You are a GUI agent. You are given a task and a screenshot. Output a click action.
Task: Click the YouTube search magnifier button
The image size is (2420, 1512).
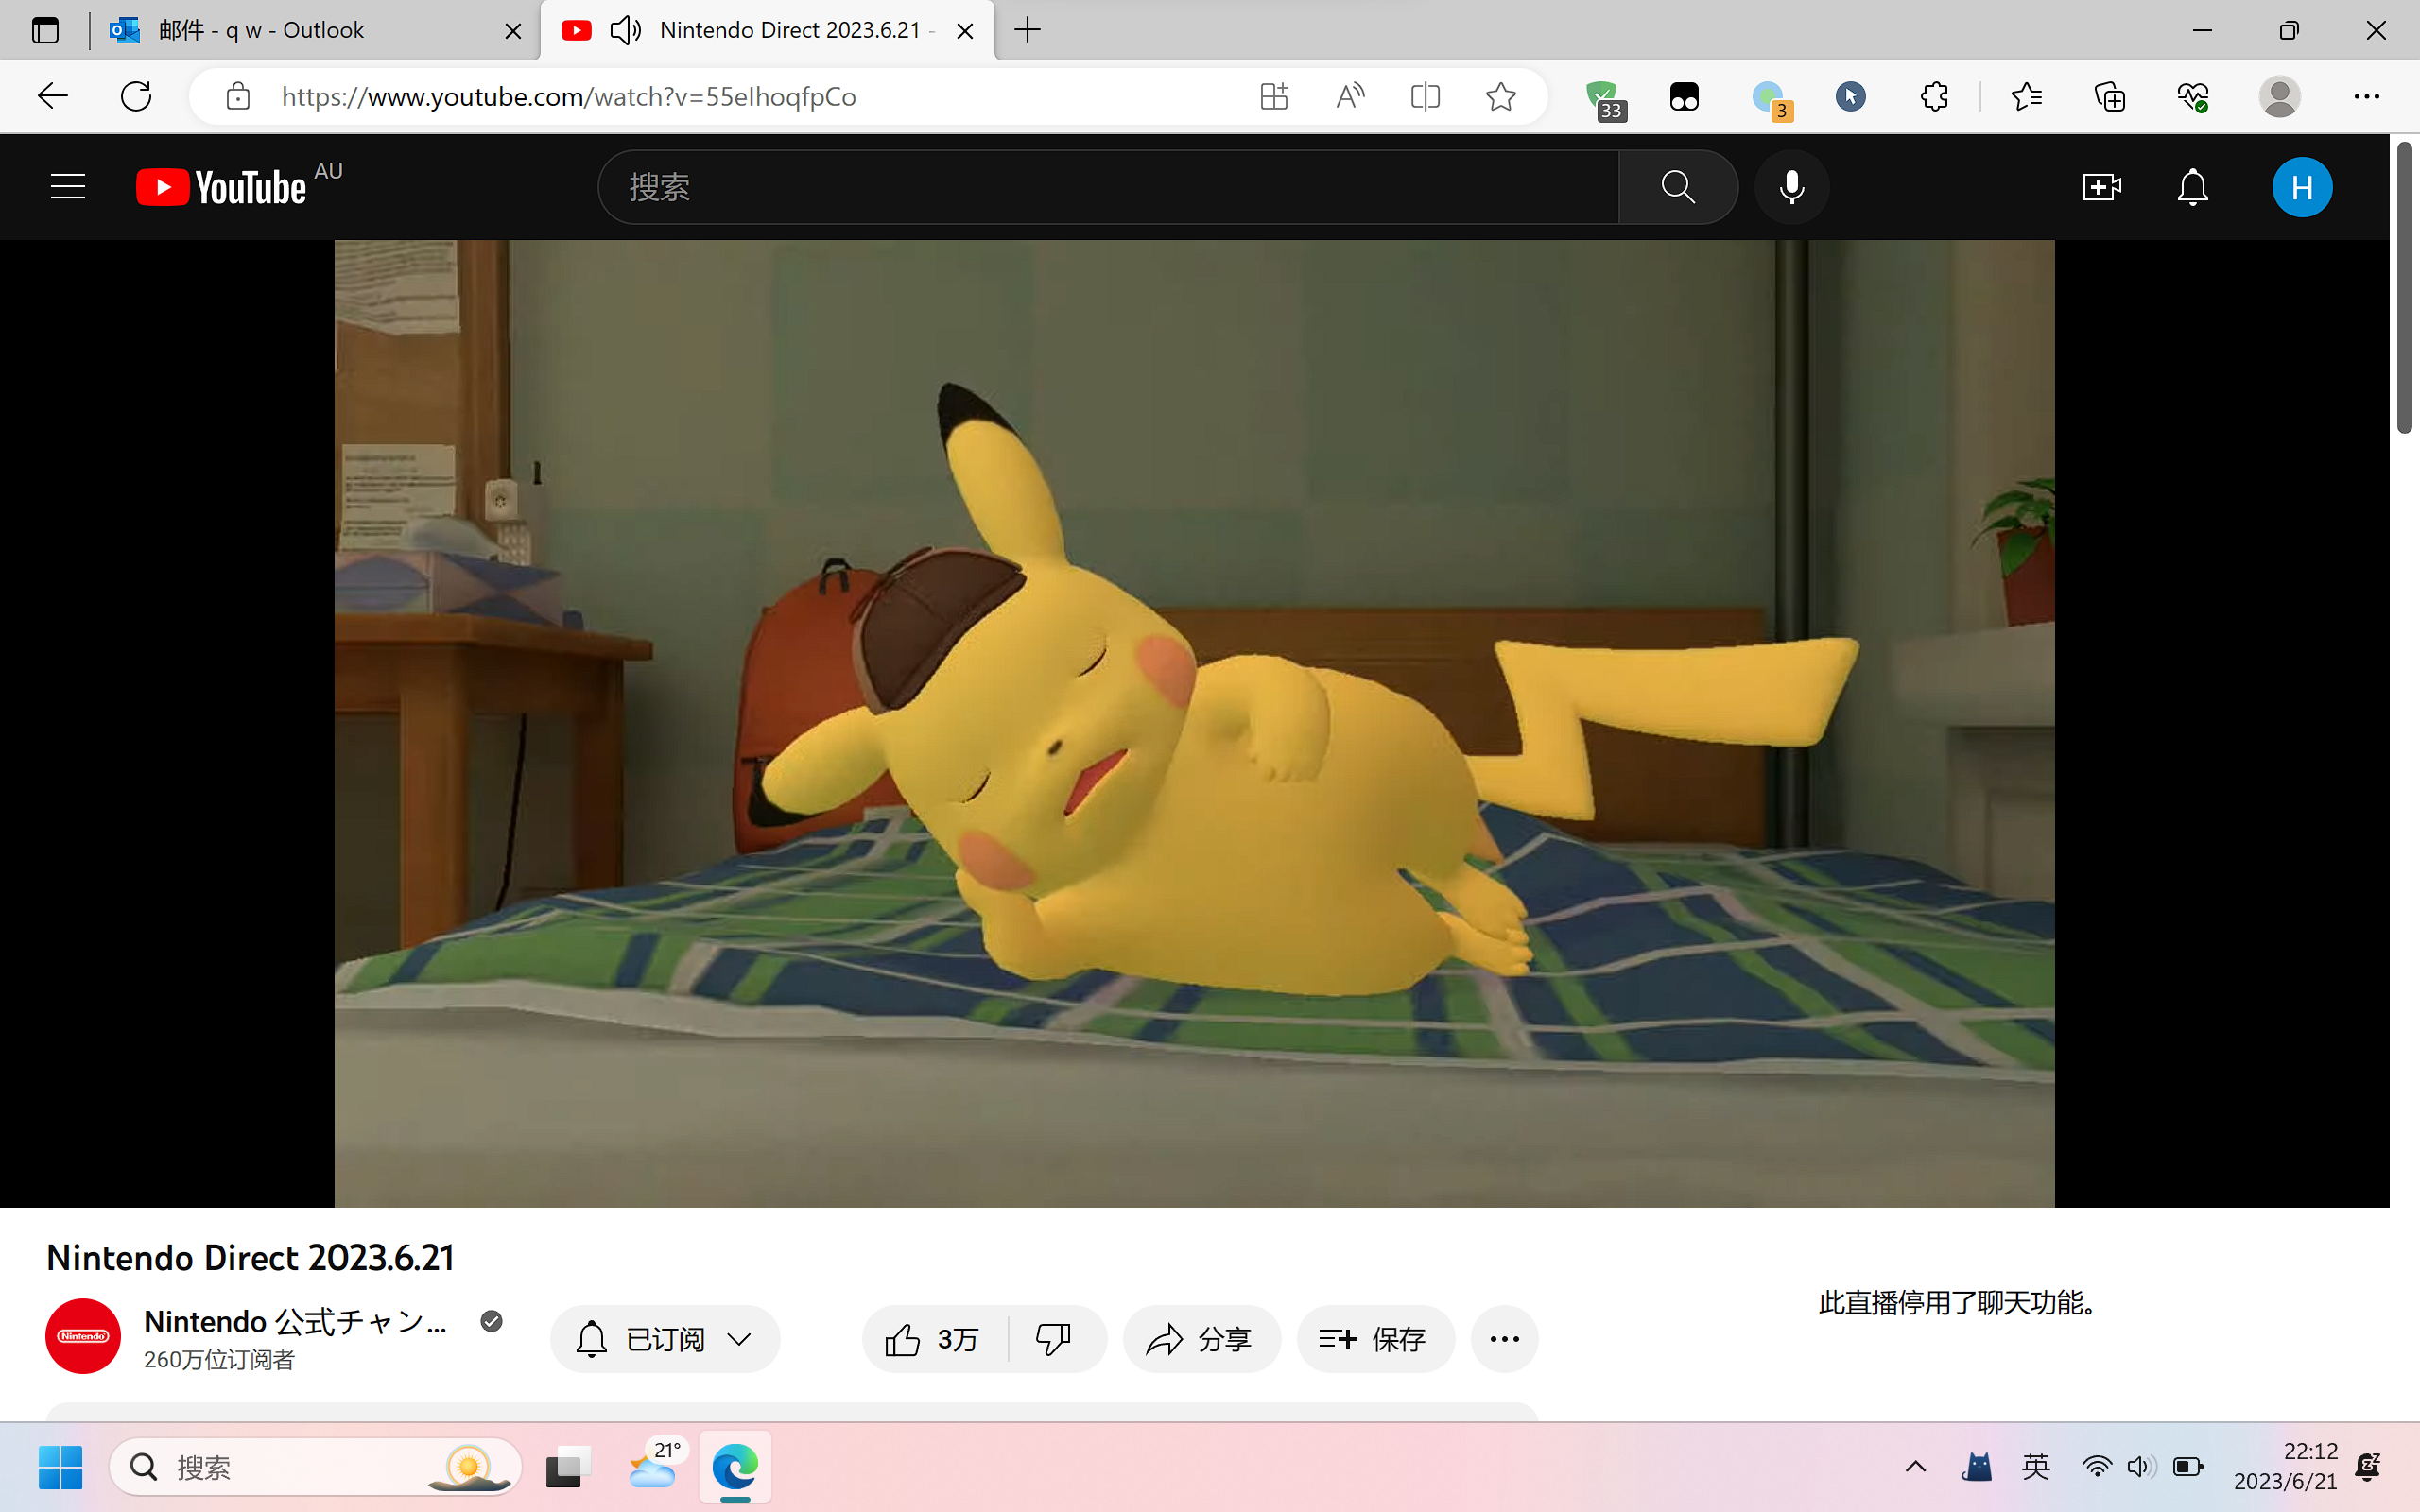coord(1677,187)
